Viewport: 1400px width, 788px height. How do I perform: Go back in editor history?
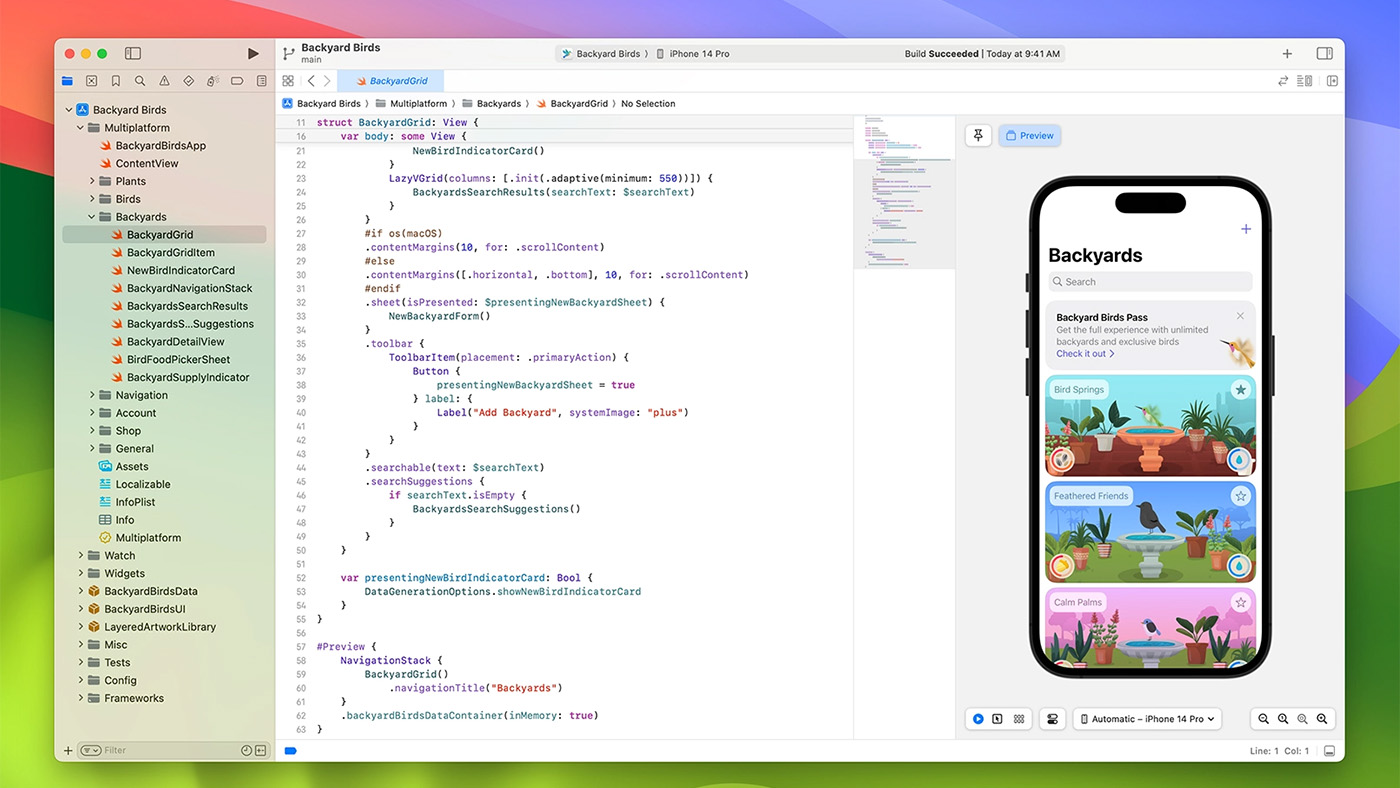(x=311, y=81)
